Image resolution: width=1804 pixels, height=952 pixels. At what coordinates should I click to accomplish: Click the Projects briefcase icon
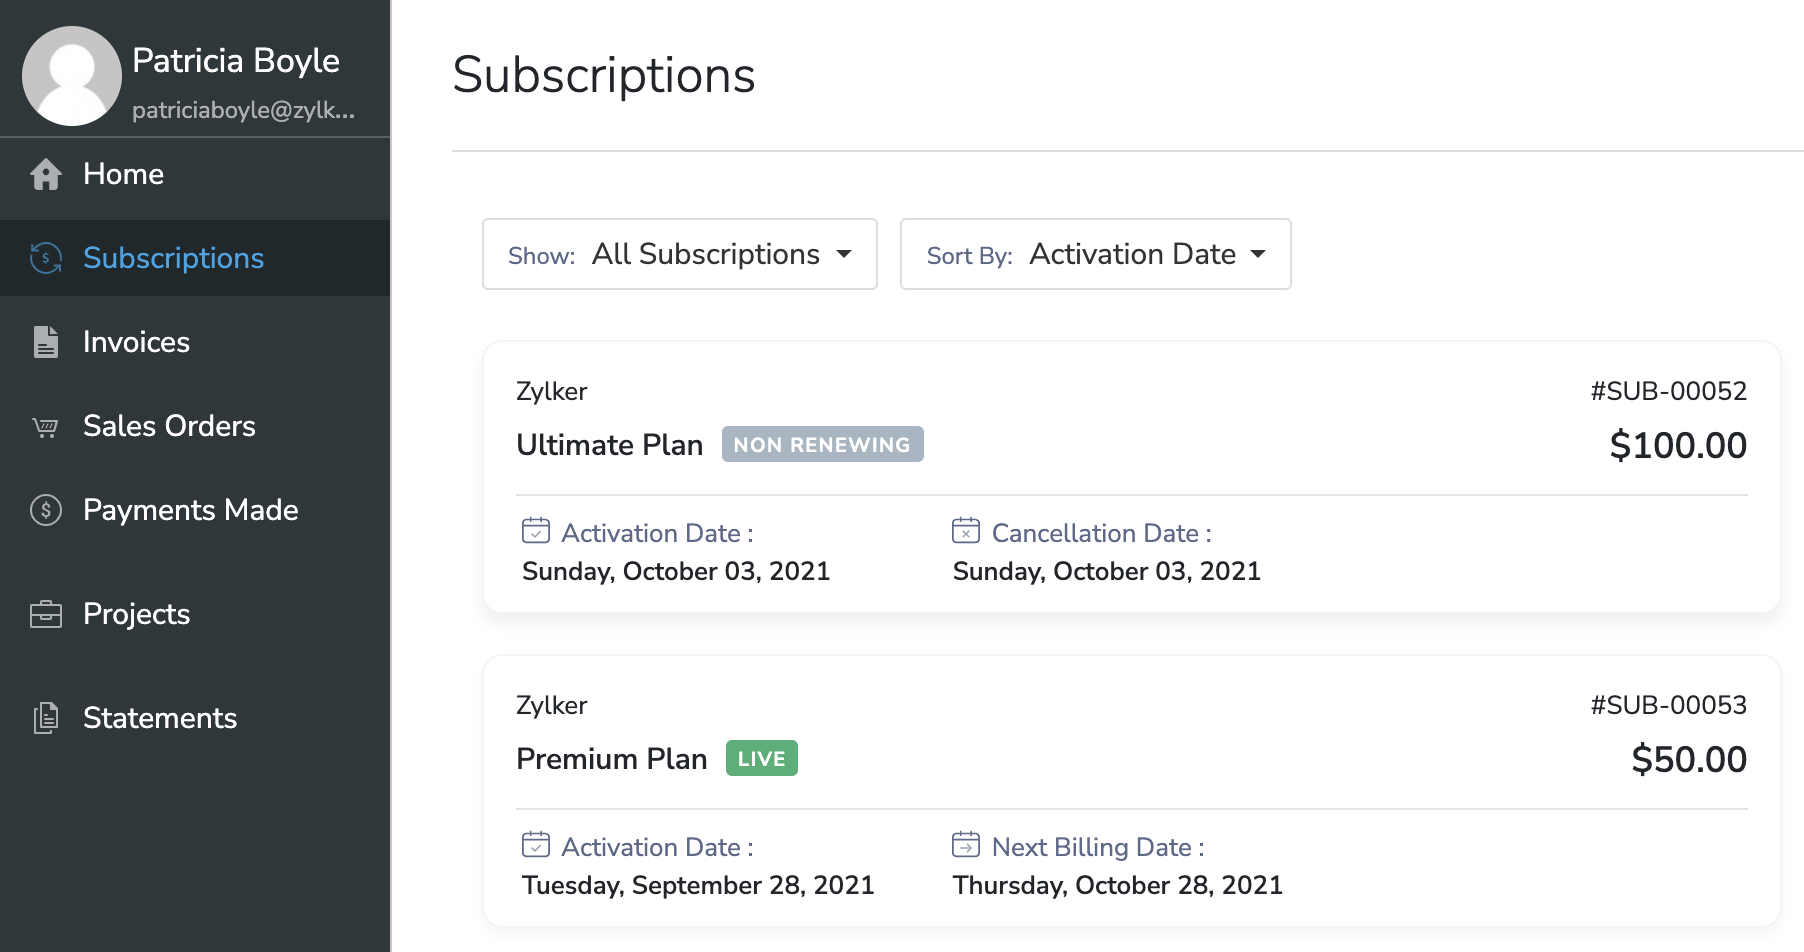46,614
